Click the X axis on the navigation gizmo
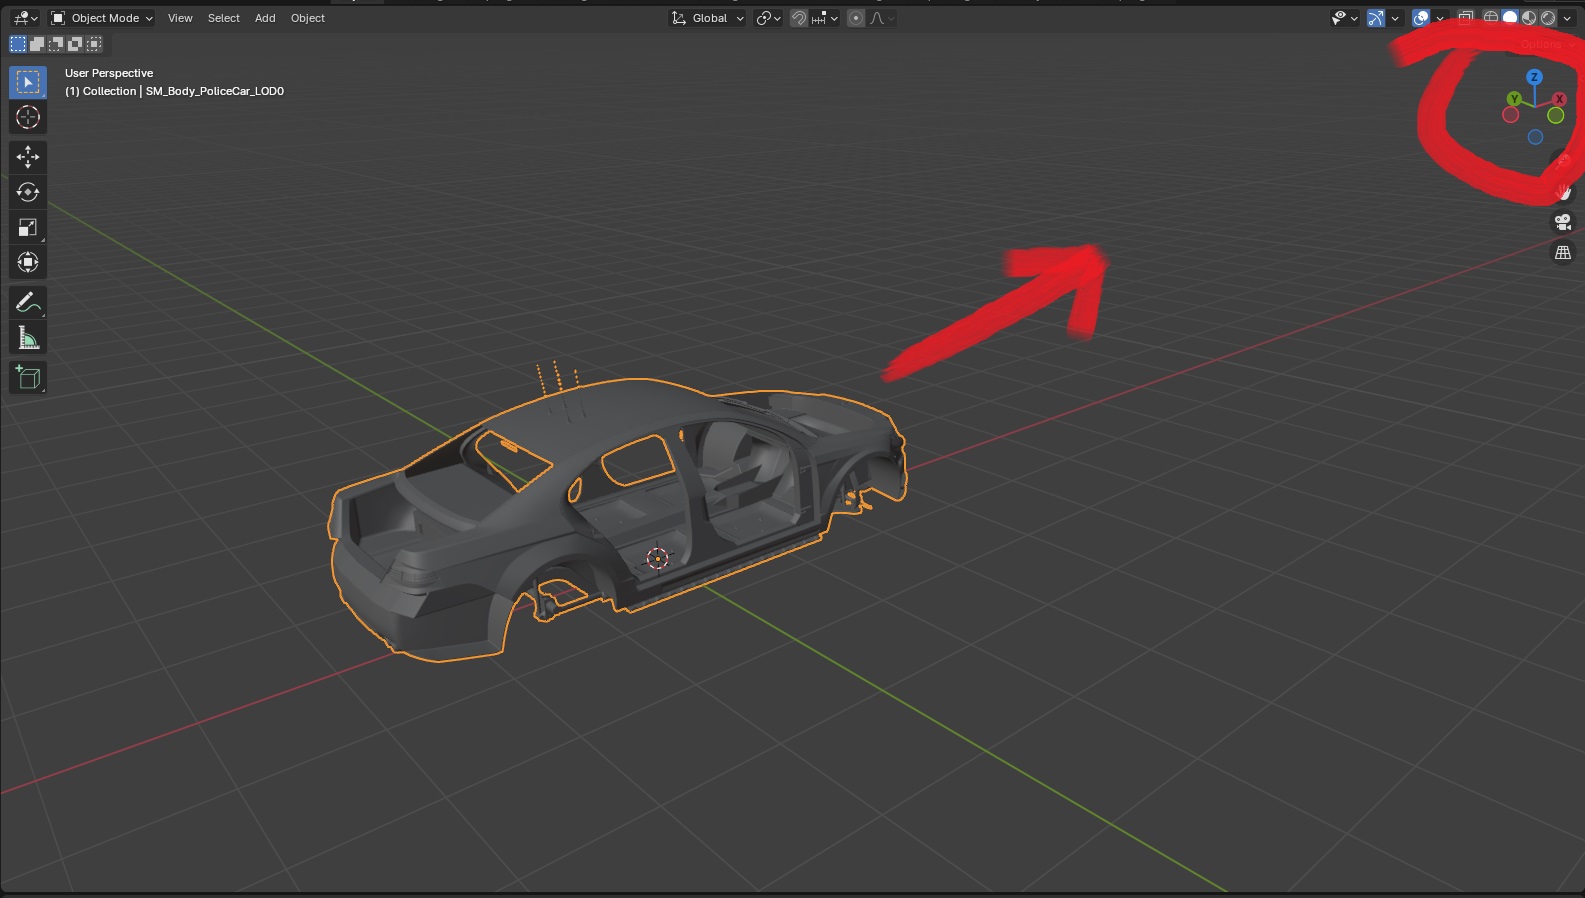The image size is (1585, 898). (1559, 99)
